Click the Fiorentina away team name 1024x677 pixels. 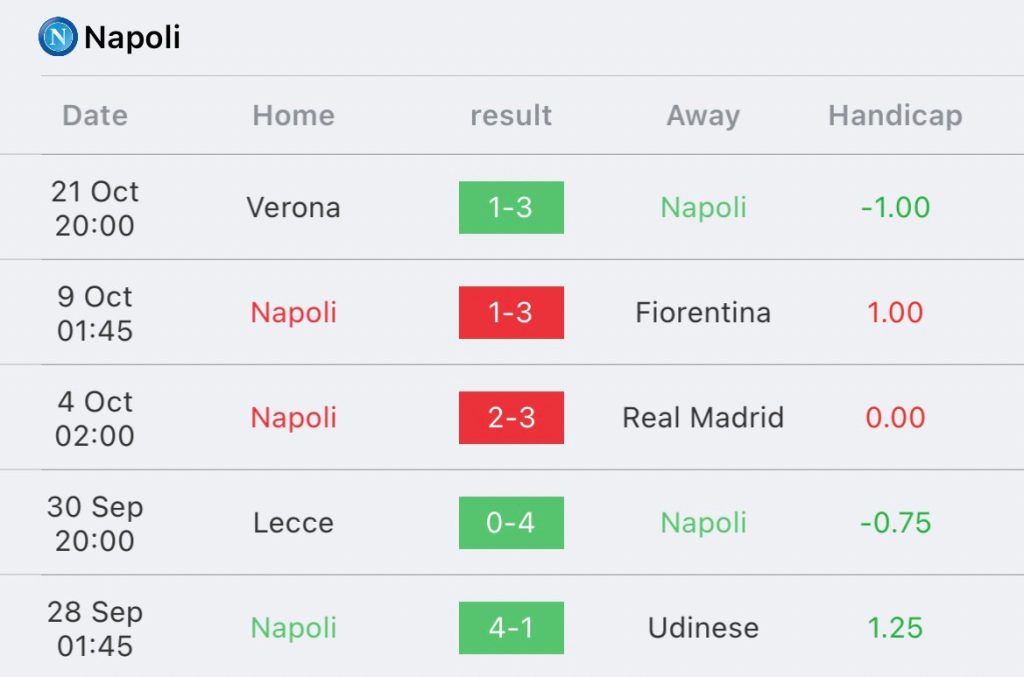(x=703, y=313)
